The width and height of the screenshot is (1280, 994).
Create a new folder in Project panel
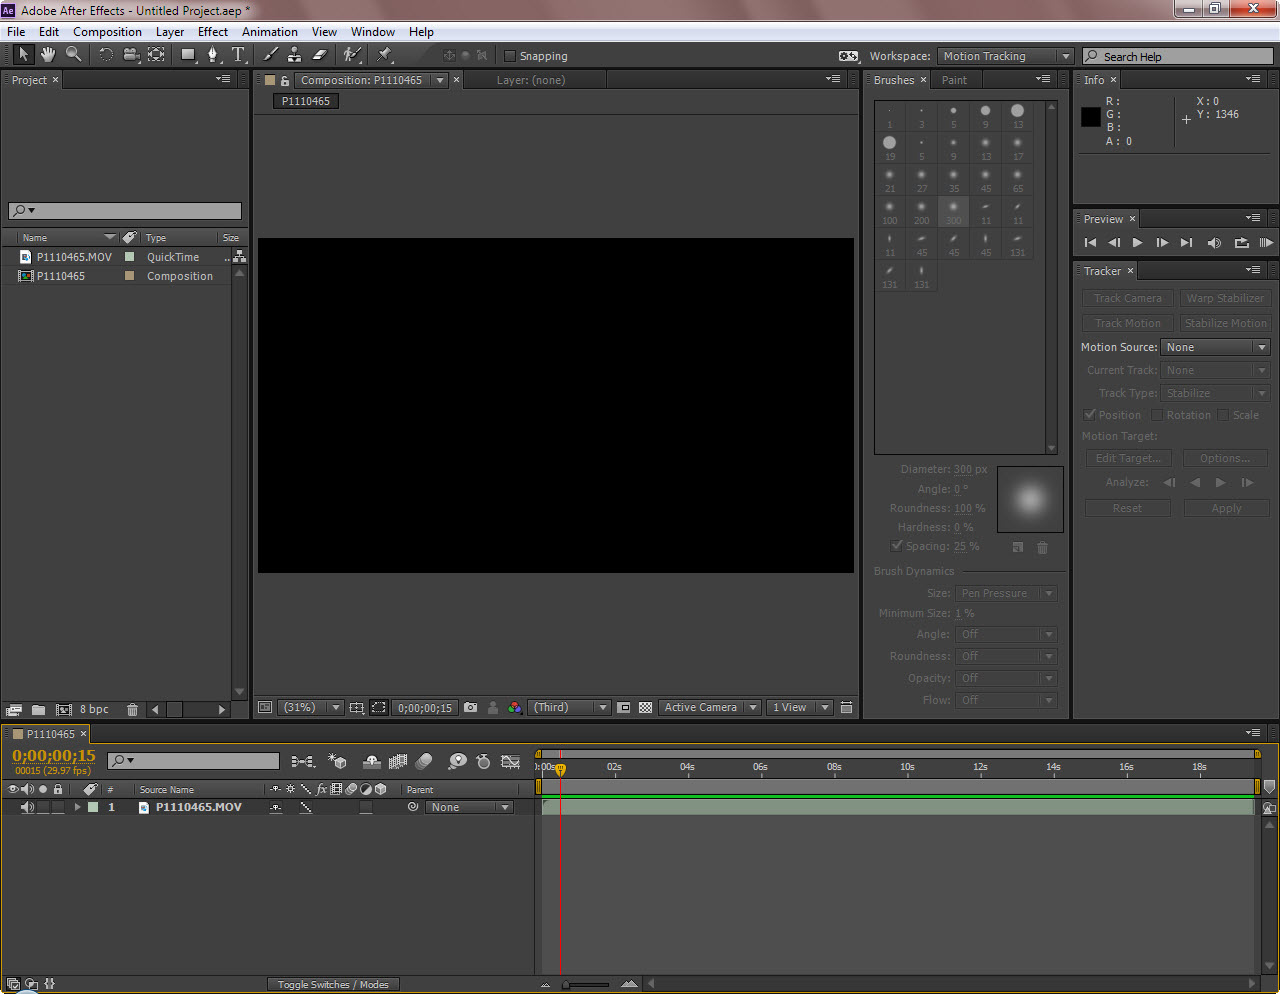click(38, 709)
